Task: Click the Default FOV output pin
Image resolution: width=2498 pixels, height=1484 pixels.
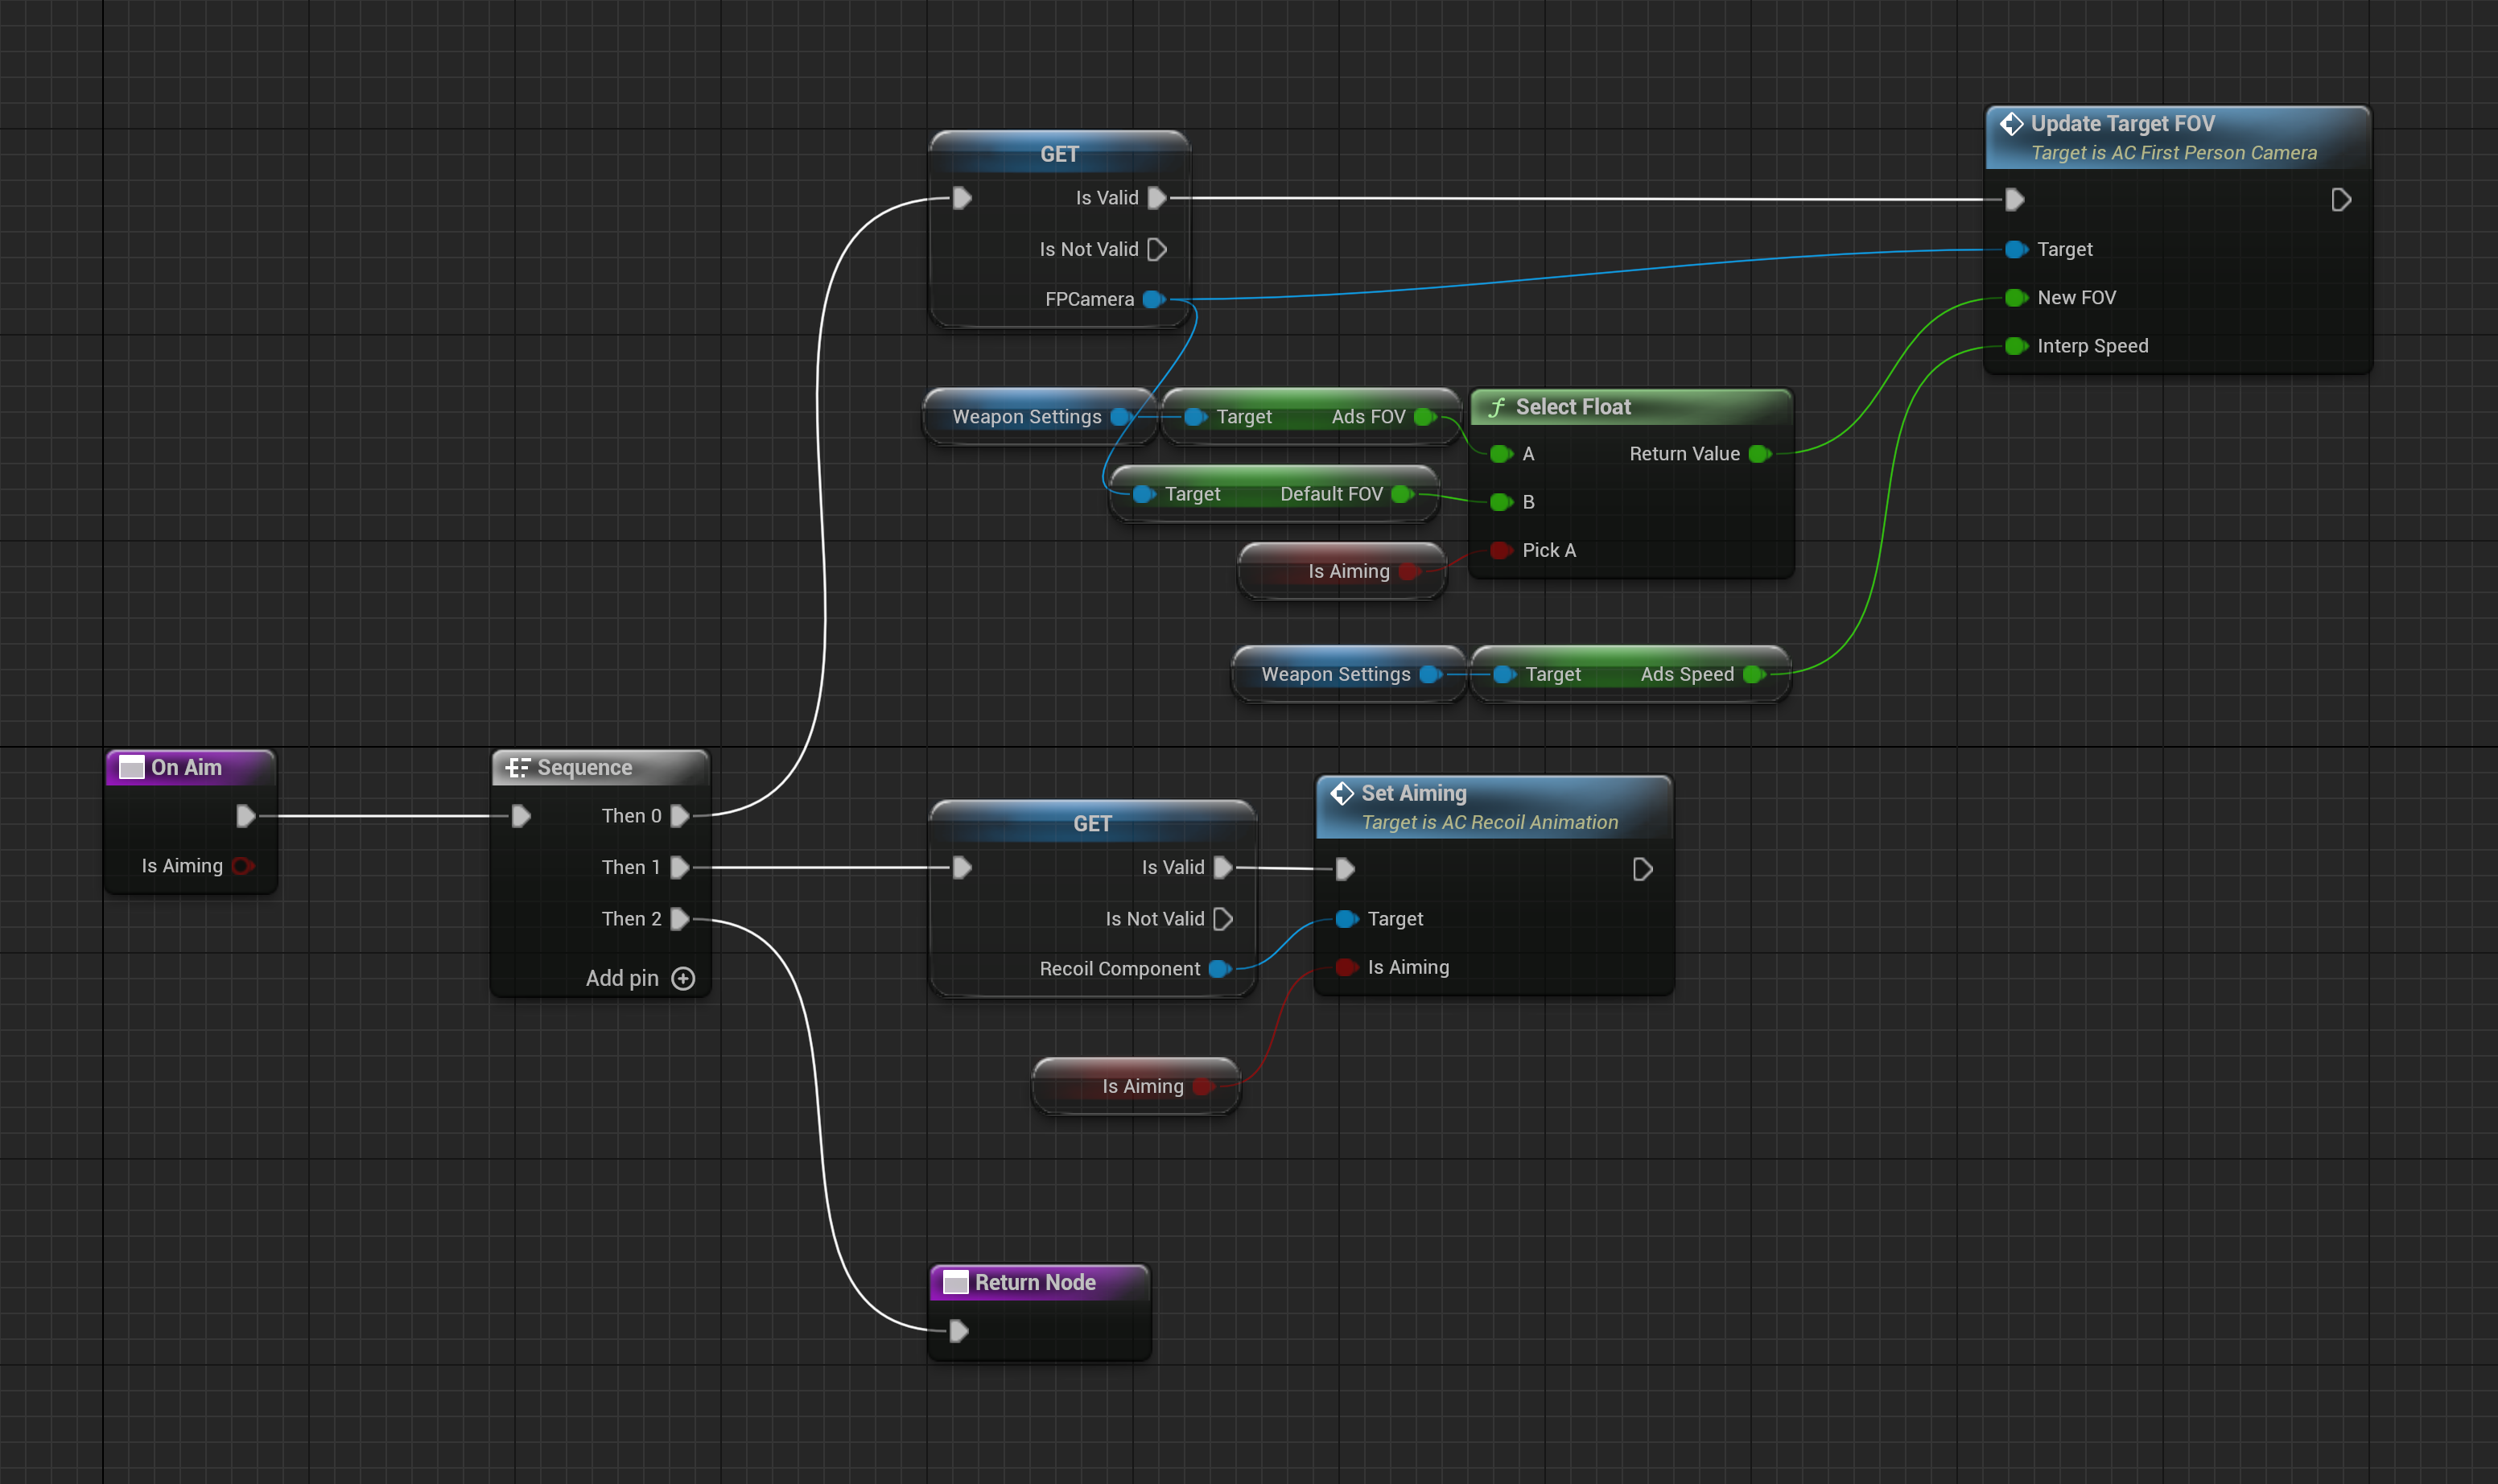Action: click(x=1402, y=494)
